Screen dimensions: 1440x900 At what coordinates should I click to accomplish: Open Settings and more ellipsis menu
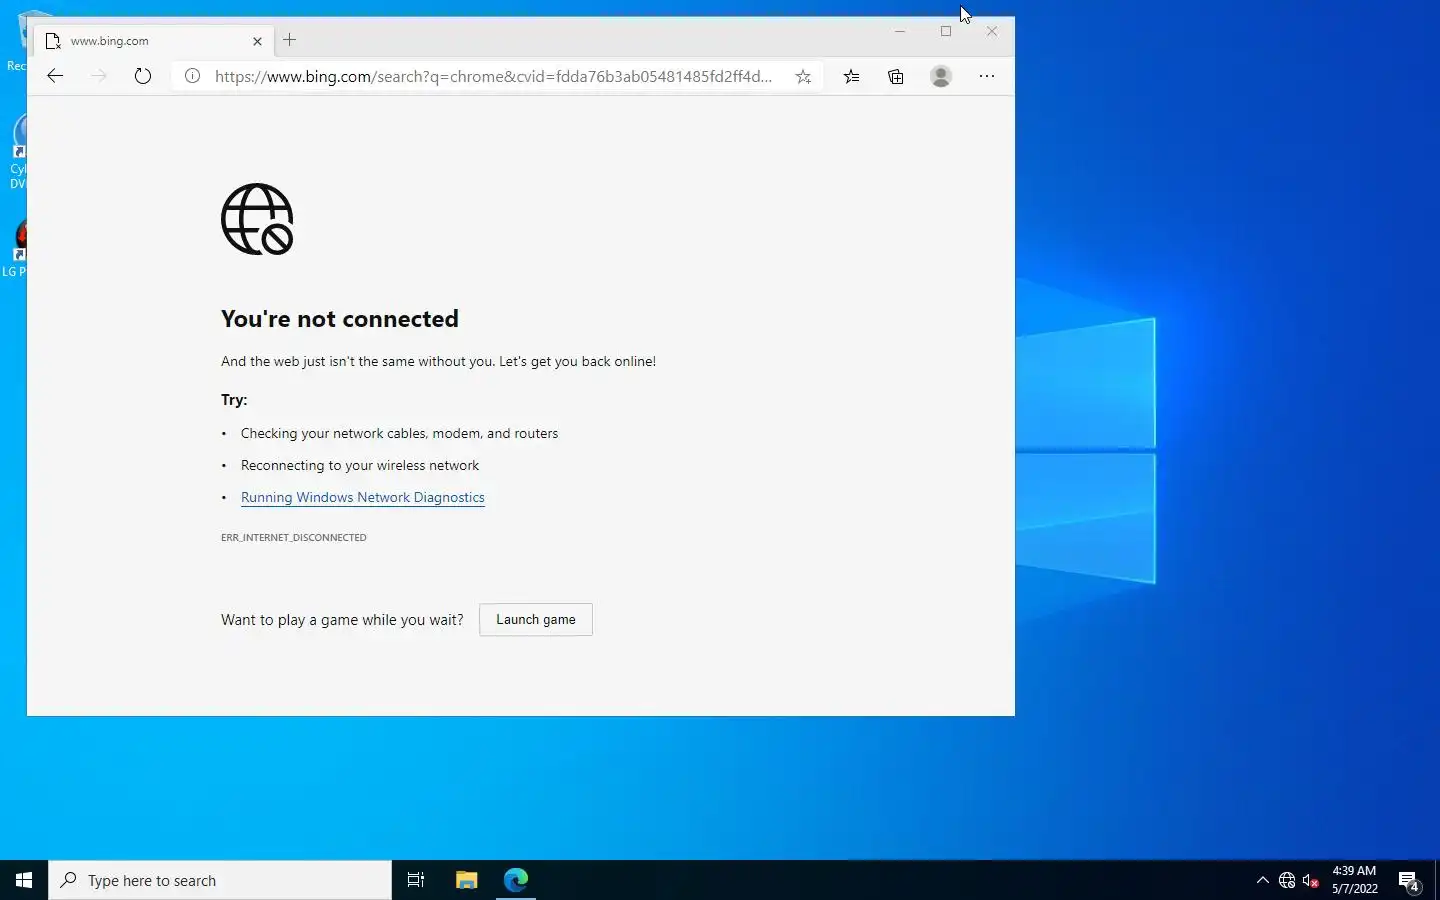tap(987, 76)
